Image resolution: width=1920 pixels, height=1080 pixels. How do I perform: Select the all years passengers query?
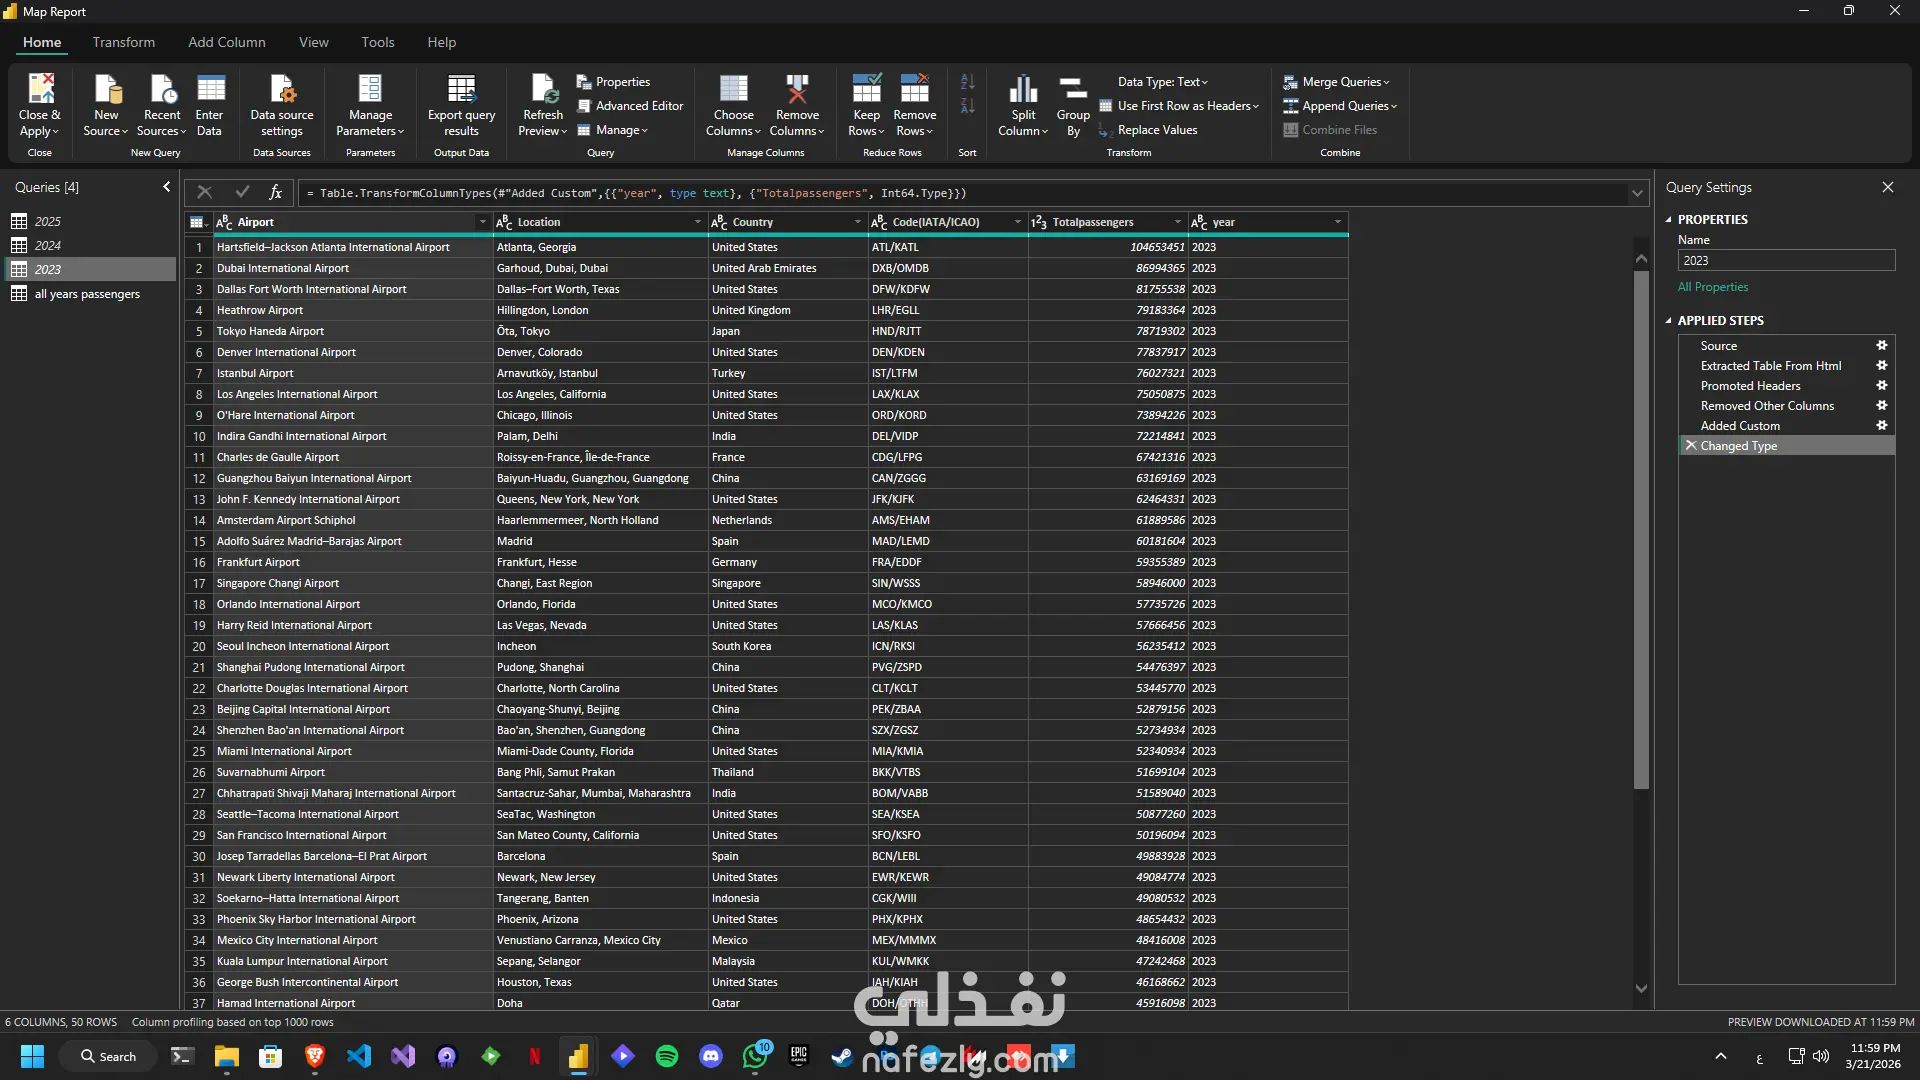(87, 294)
